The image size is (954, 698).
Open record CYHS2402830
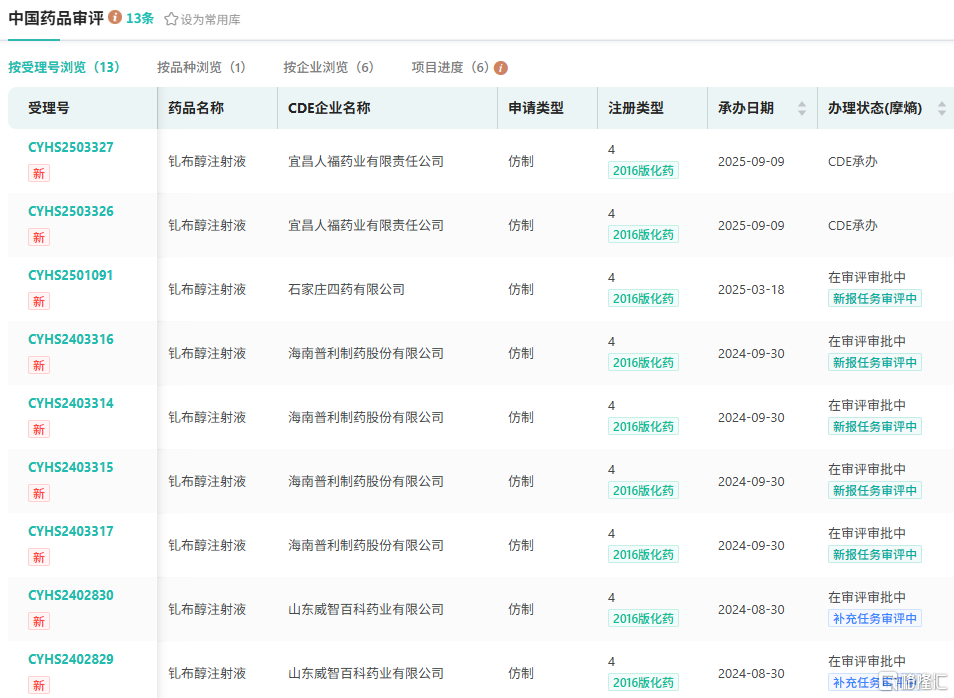click(71, 595)
